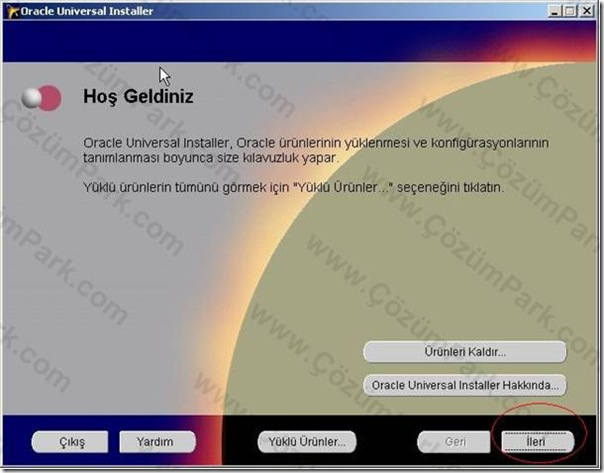Open the Yüklü Ürünler... list
This screenshot has width=604, height=473.
(x=307, y=441)
